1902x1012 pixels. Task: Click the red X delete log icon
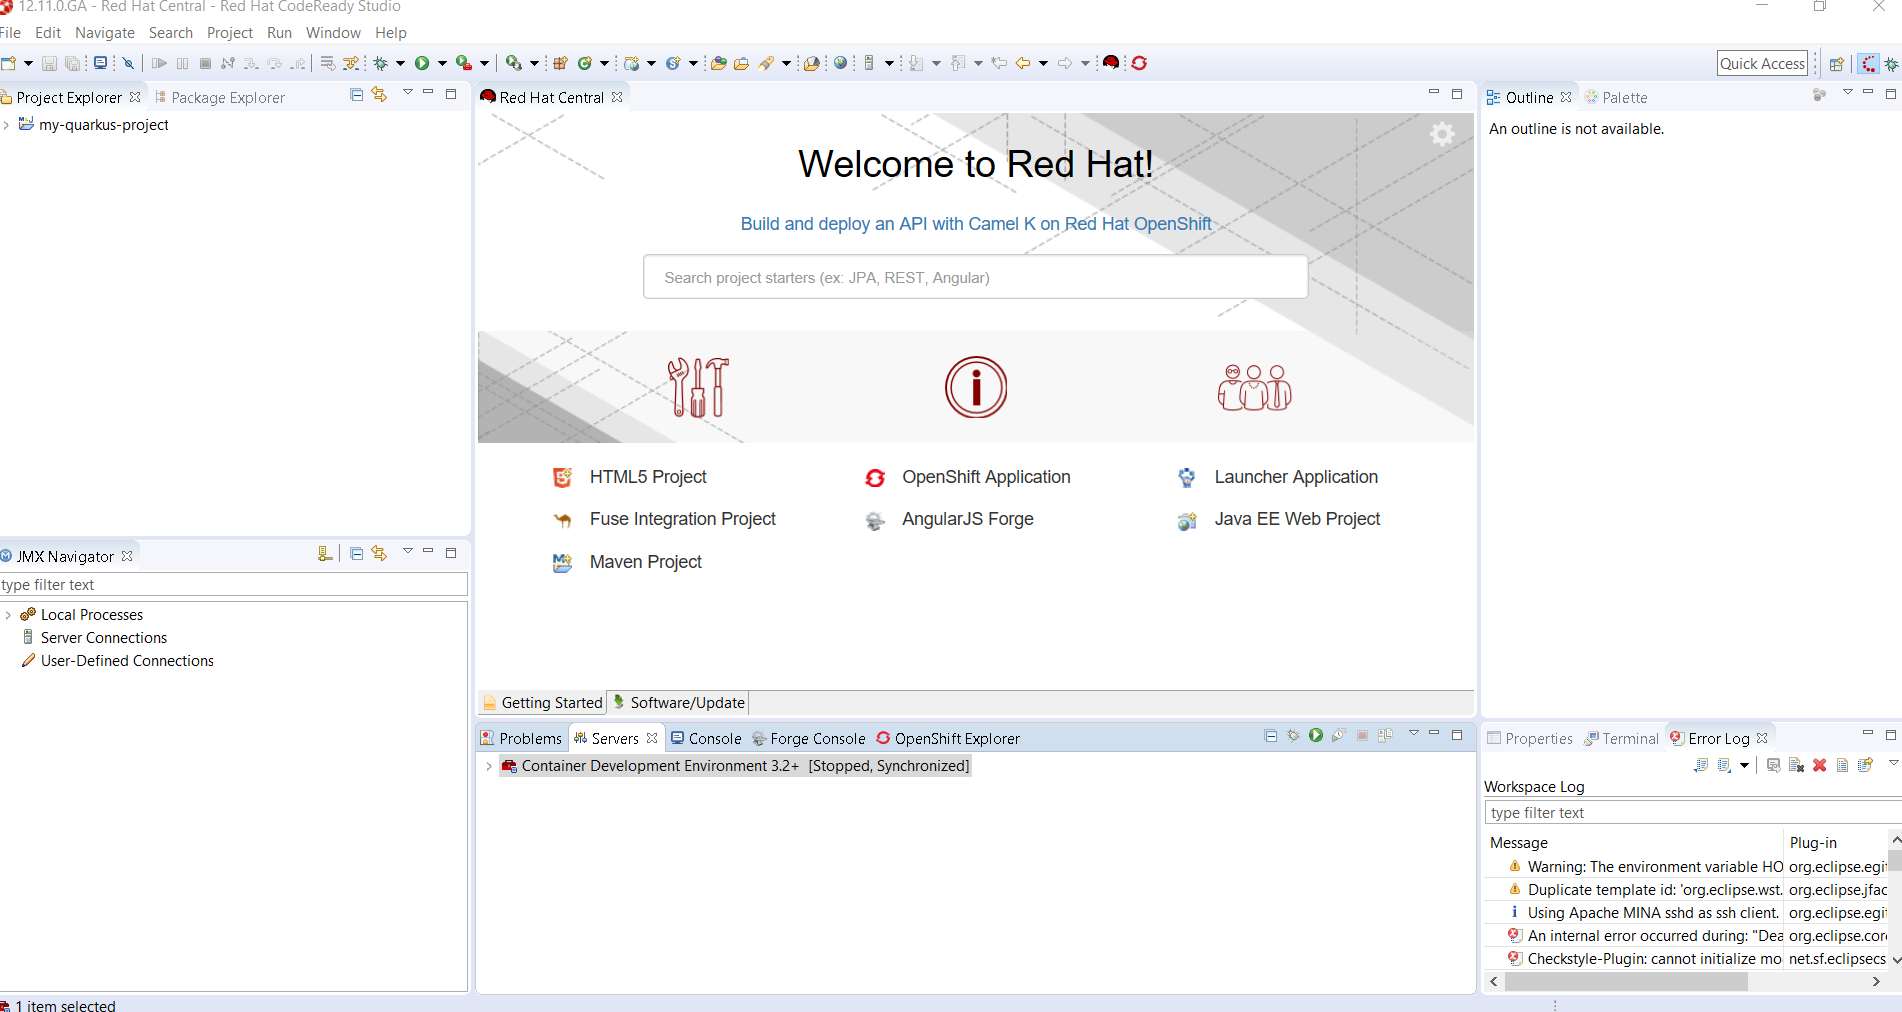click(x=1820, y=765)
